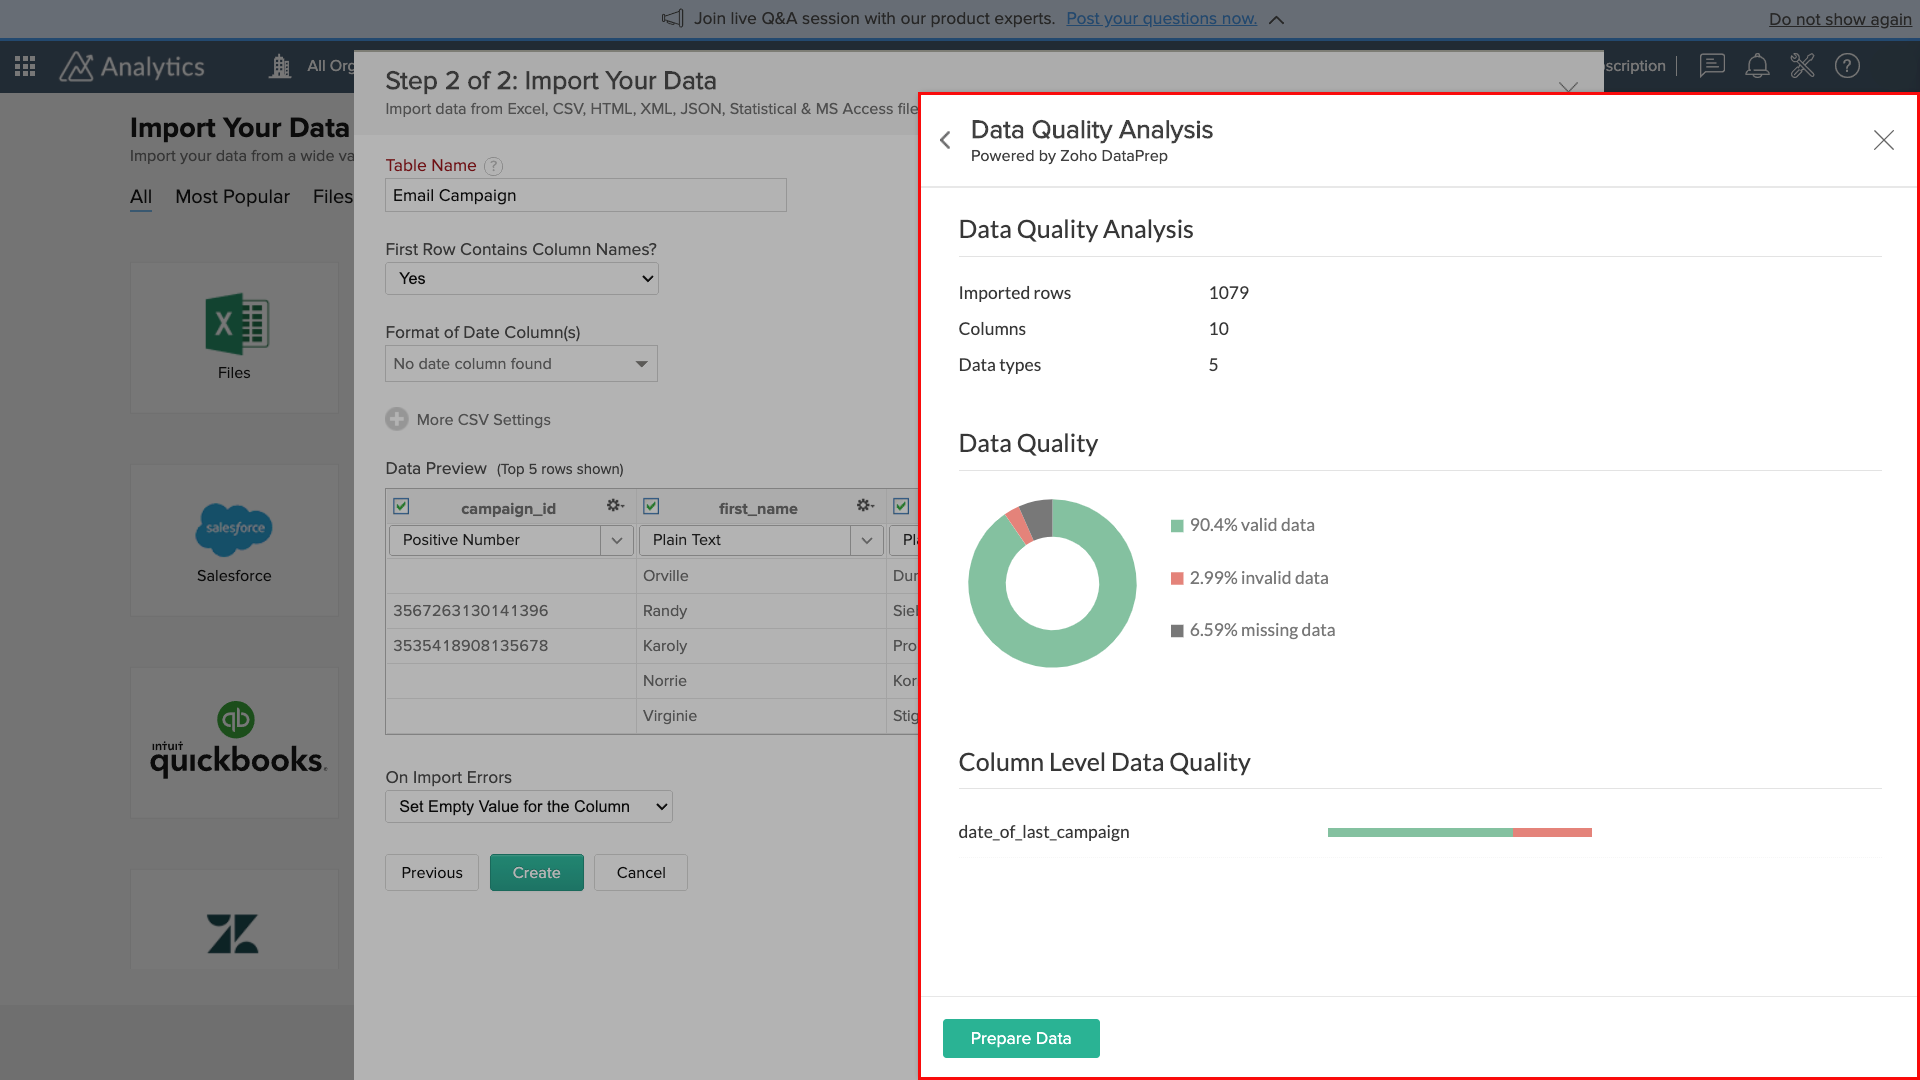Click the Prepare Data button
Viewport: 1920px width, 1080px height.
click(x=1021, y=1038)
